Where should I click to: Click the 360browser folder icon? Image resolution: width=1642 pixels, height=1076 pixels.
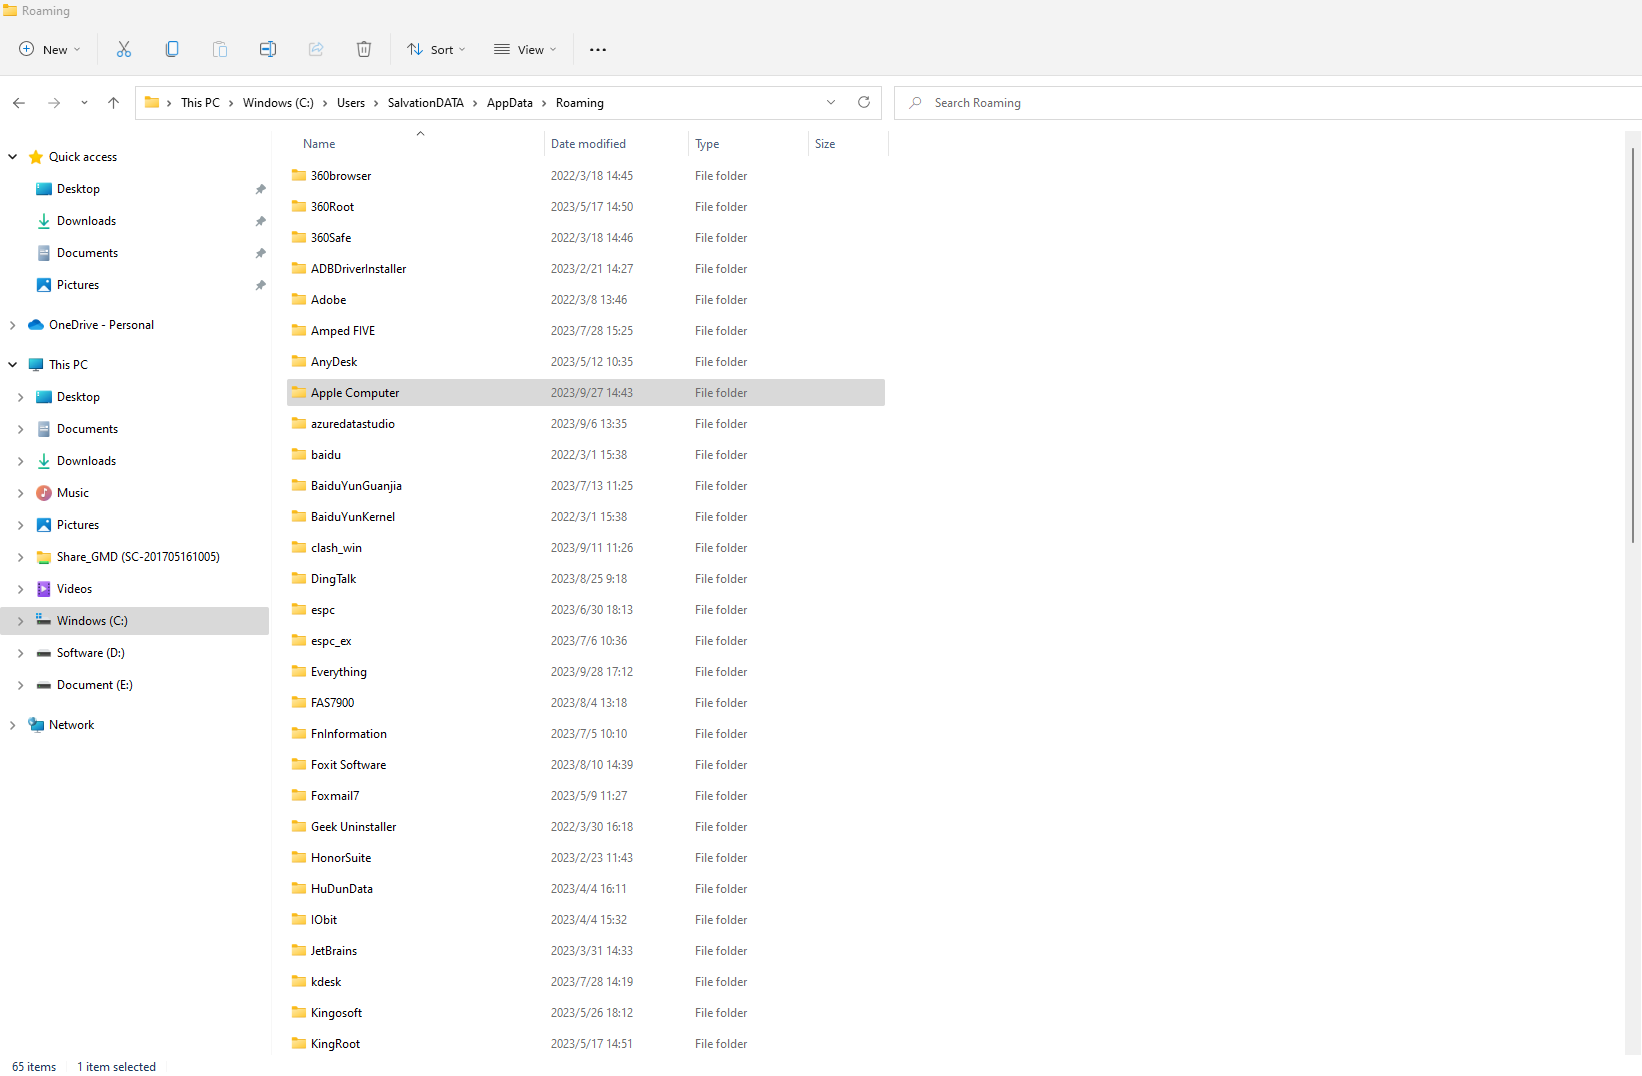pyautogui.click(x=299, y=175)
